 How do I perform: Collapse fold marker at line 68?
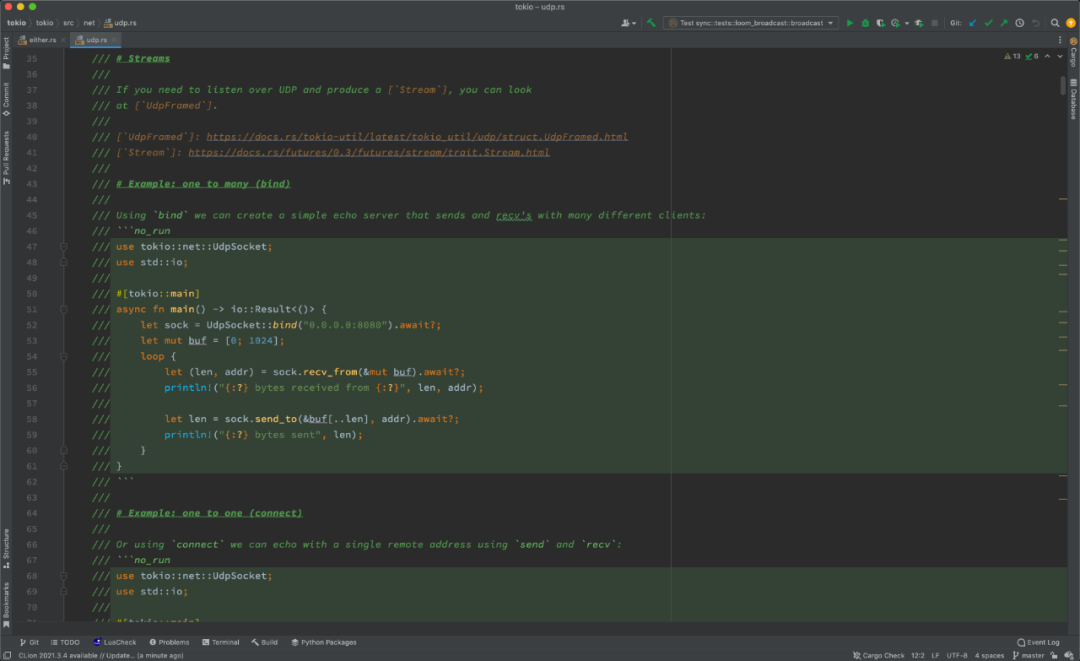pyautogui.click(x=63, y=576)
